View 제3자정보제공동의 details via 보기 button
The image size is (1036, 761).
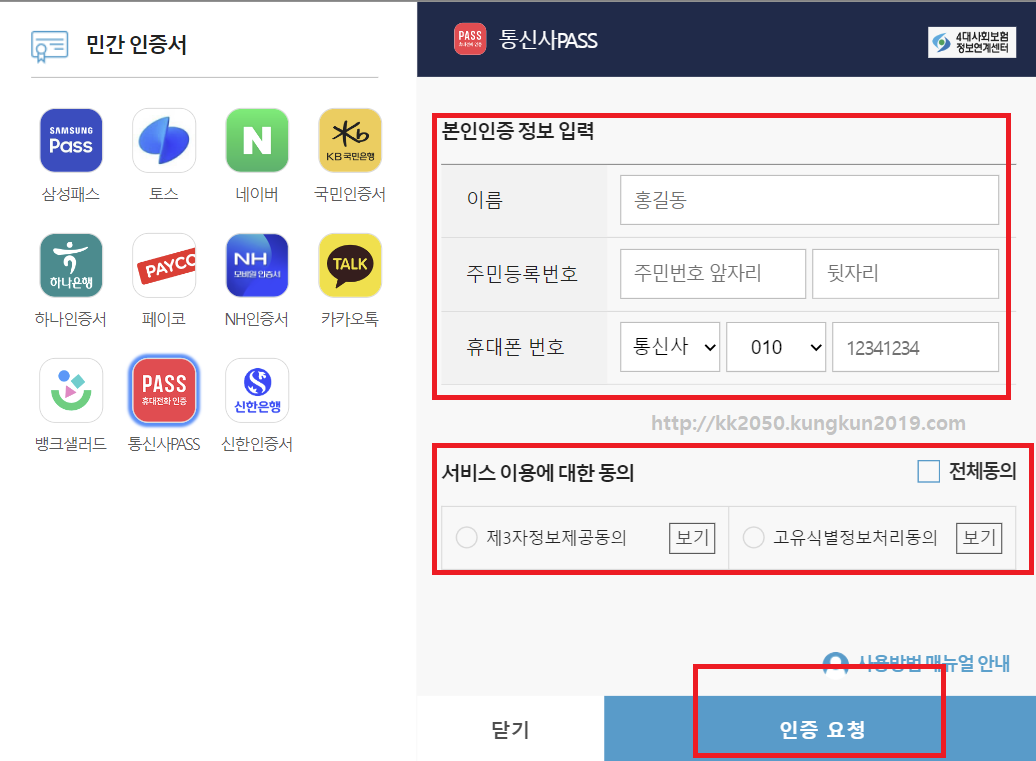pos(692,537)
